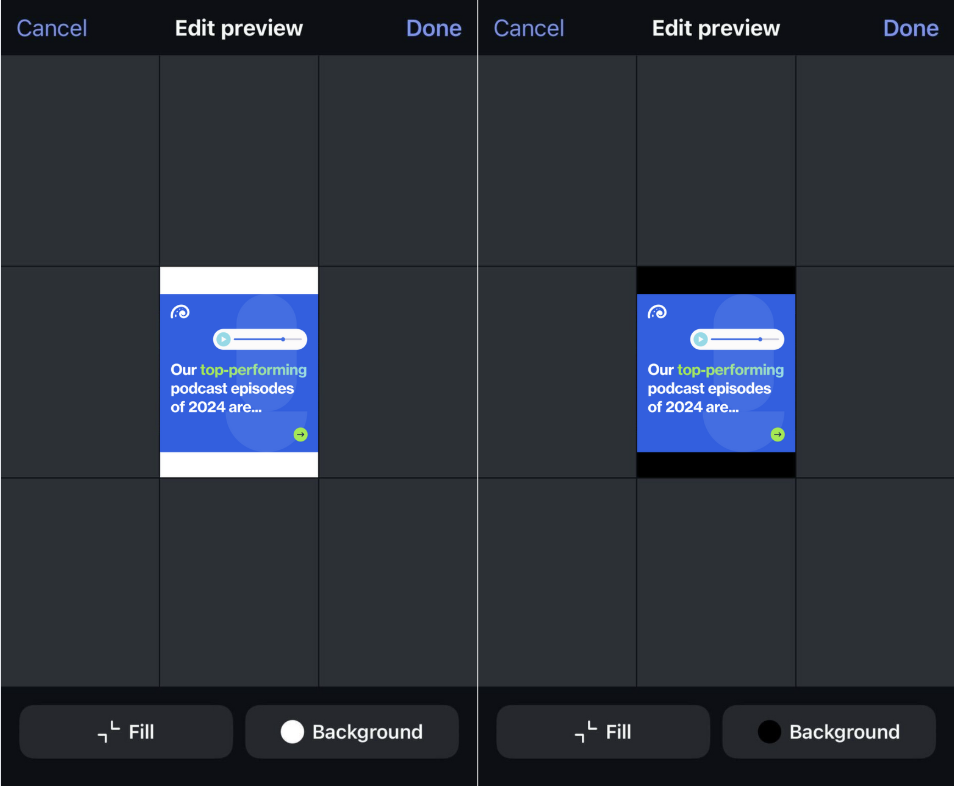This screenshot has height=786, width=954.
Task: Click the black circle swatch in right Background button
Action: coord(770,731)
